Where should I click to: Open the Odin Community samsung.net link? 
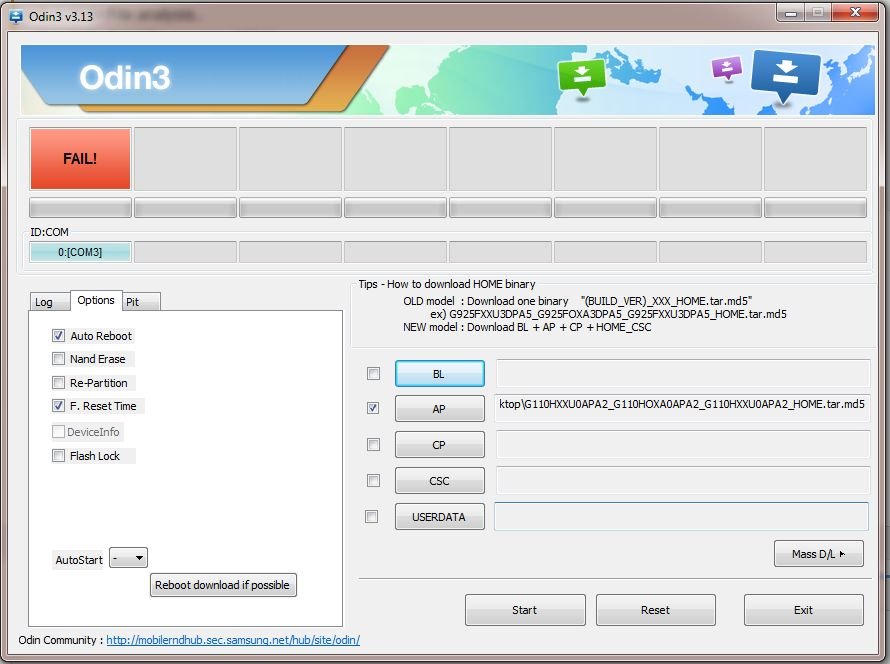233,640
